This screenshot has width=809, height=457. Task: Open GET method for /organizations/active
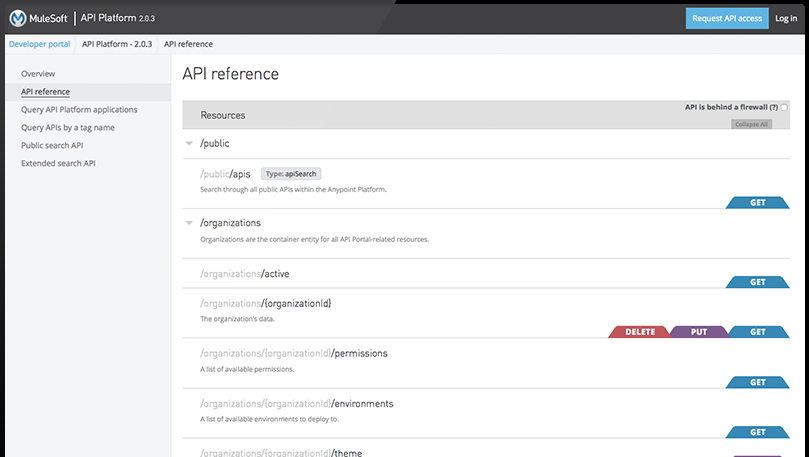(x=757, y=282)
